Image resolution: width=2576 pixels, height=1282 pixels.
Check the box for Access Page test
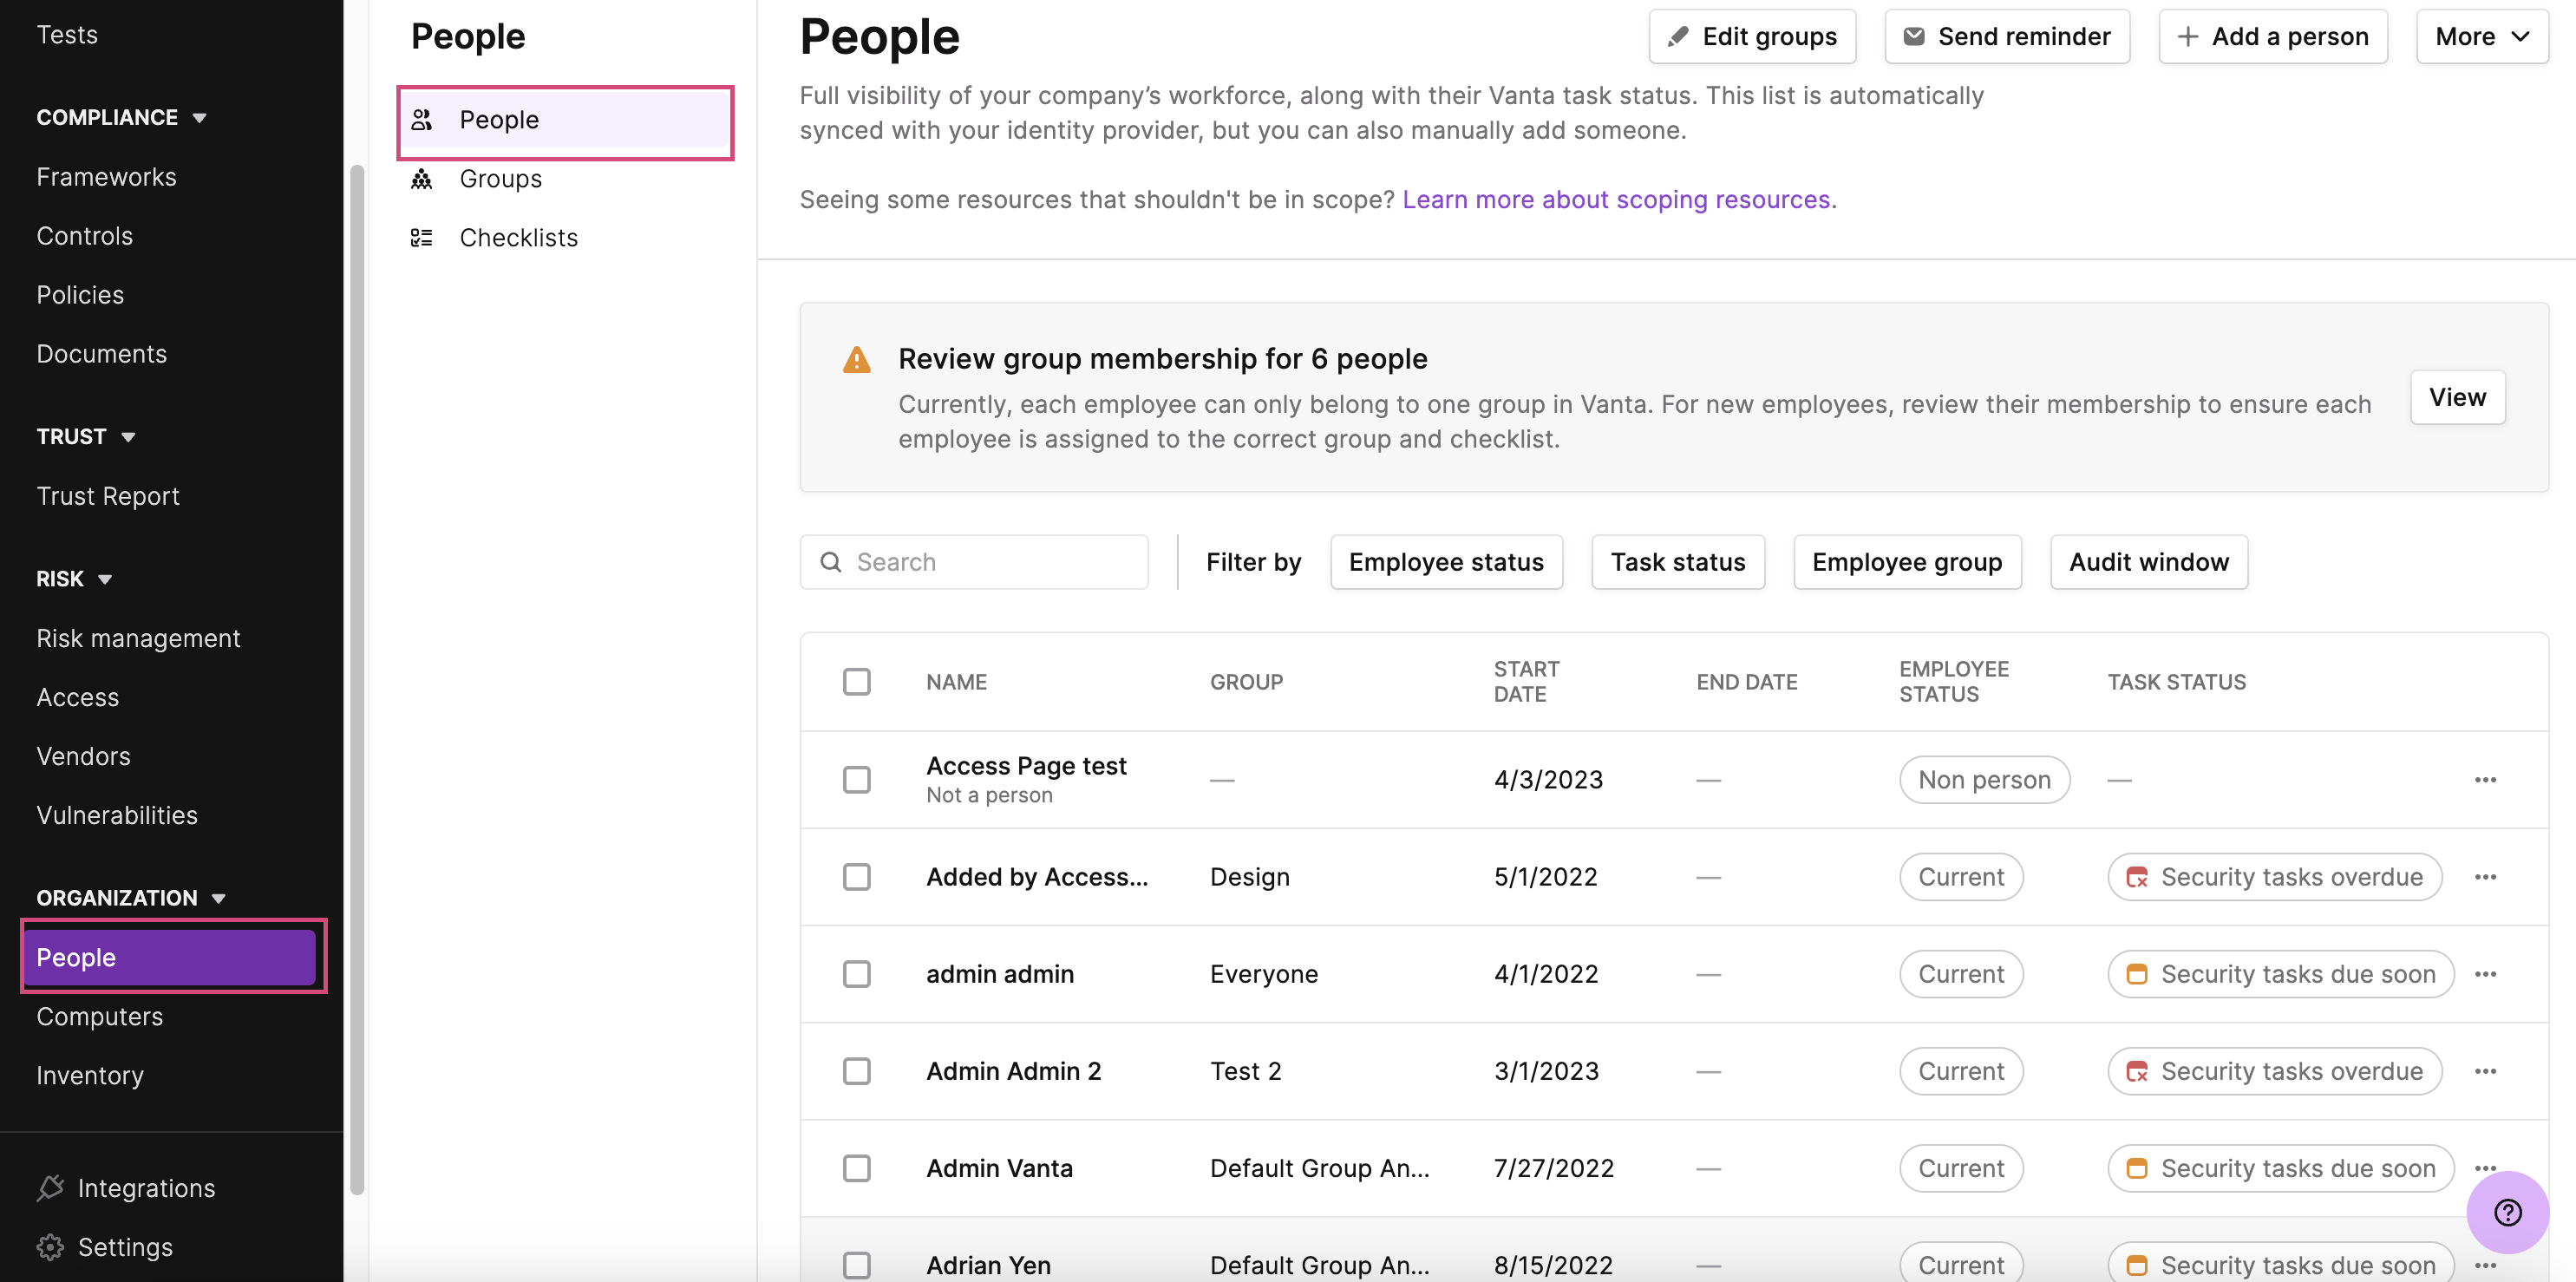coord(857,780)
